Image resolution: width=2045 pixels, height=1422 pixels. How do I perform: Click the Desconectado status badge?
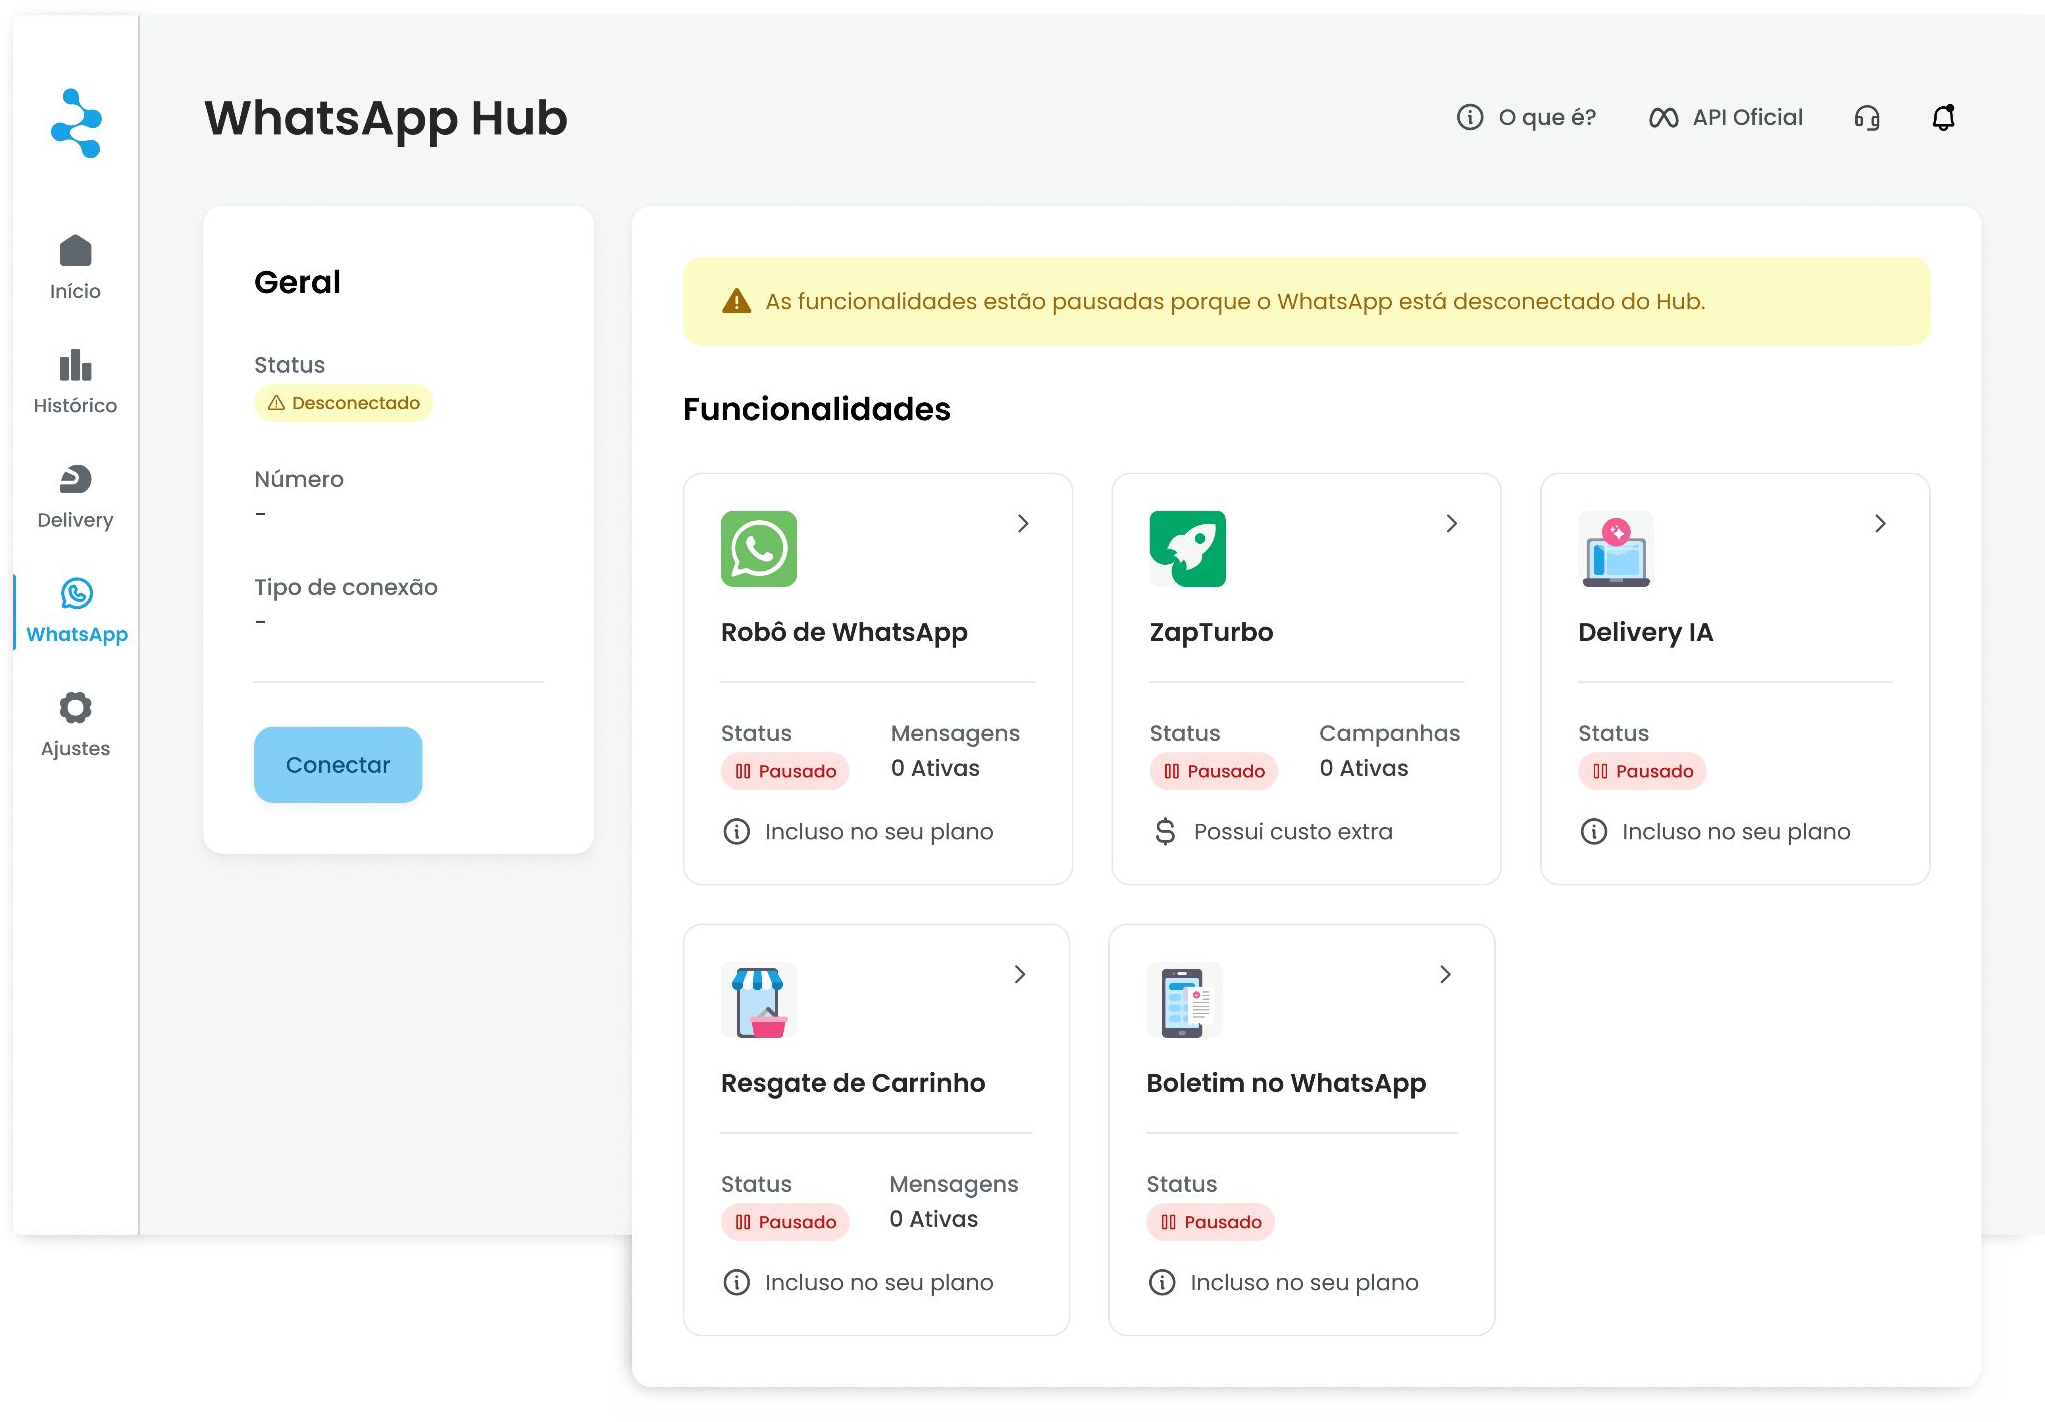click(x=344, y=403)
